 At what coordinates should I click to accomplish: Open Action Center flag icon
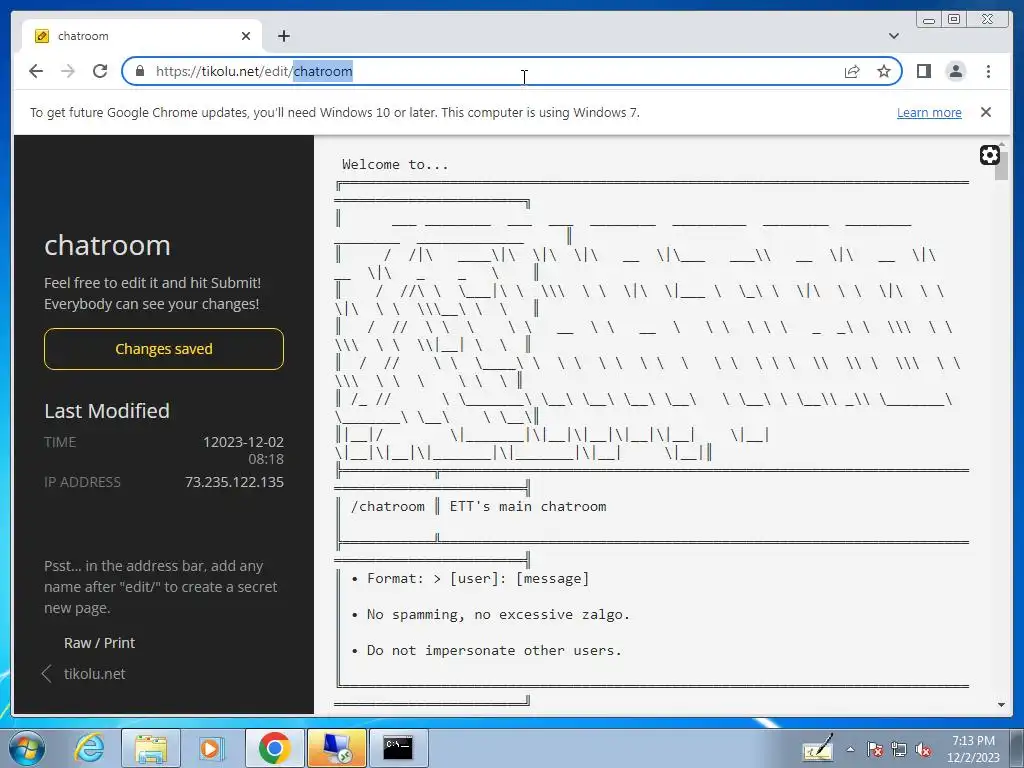coord(874,750)
